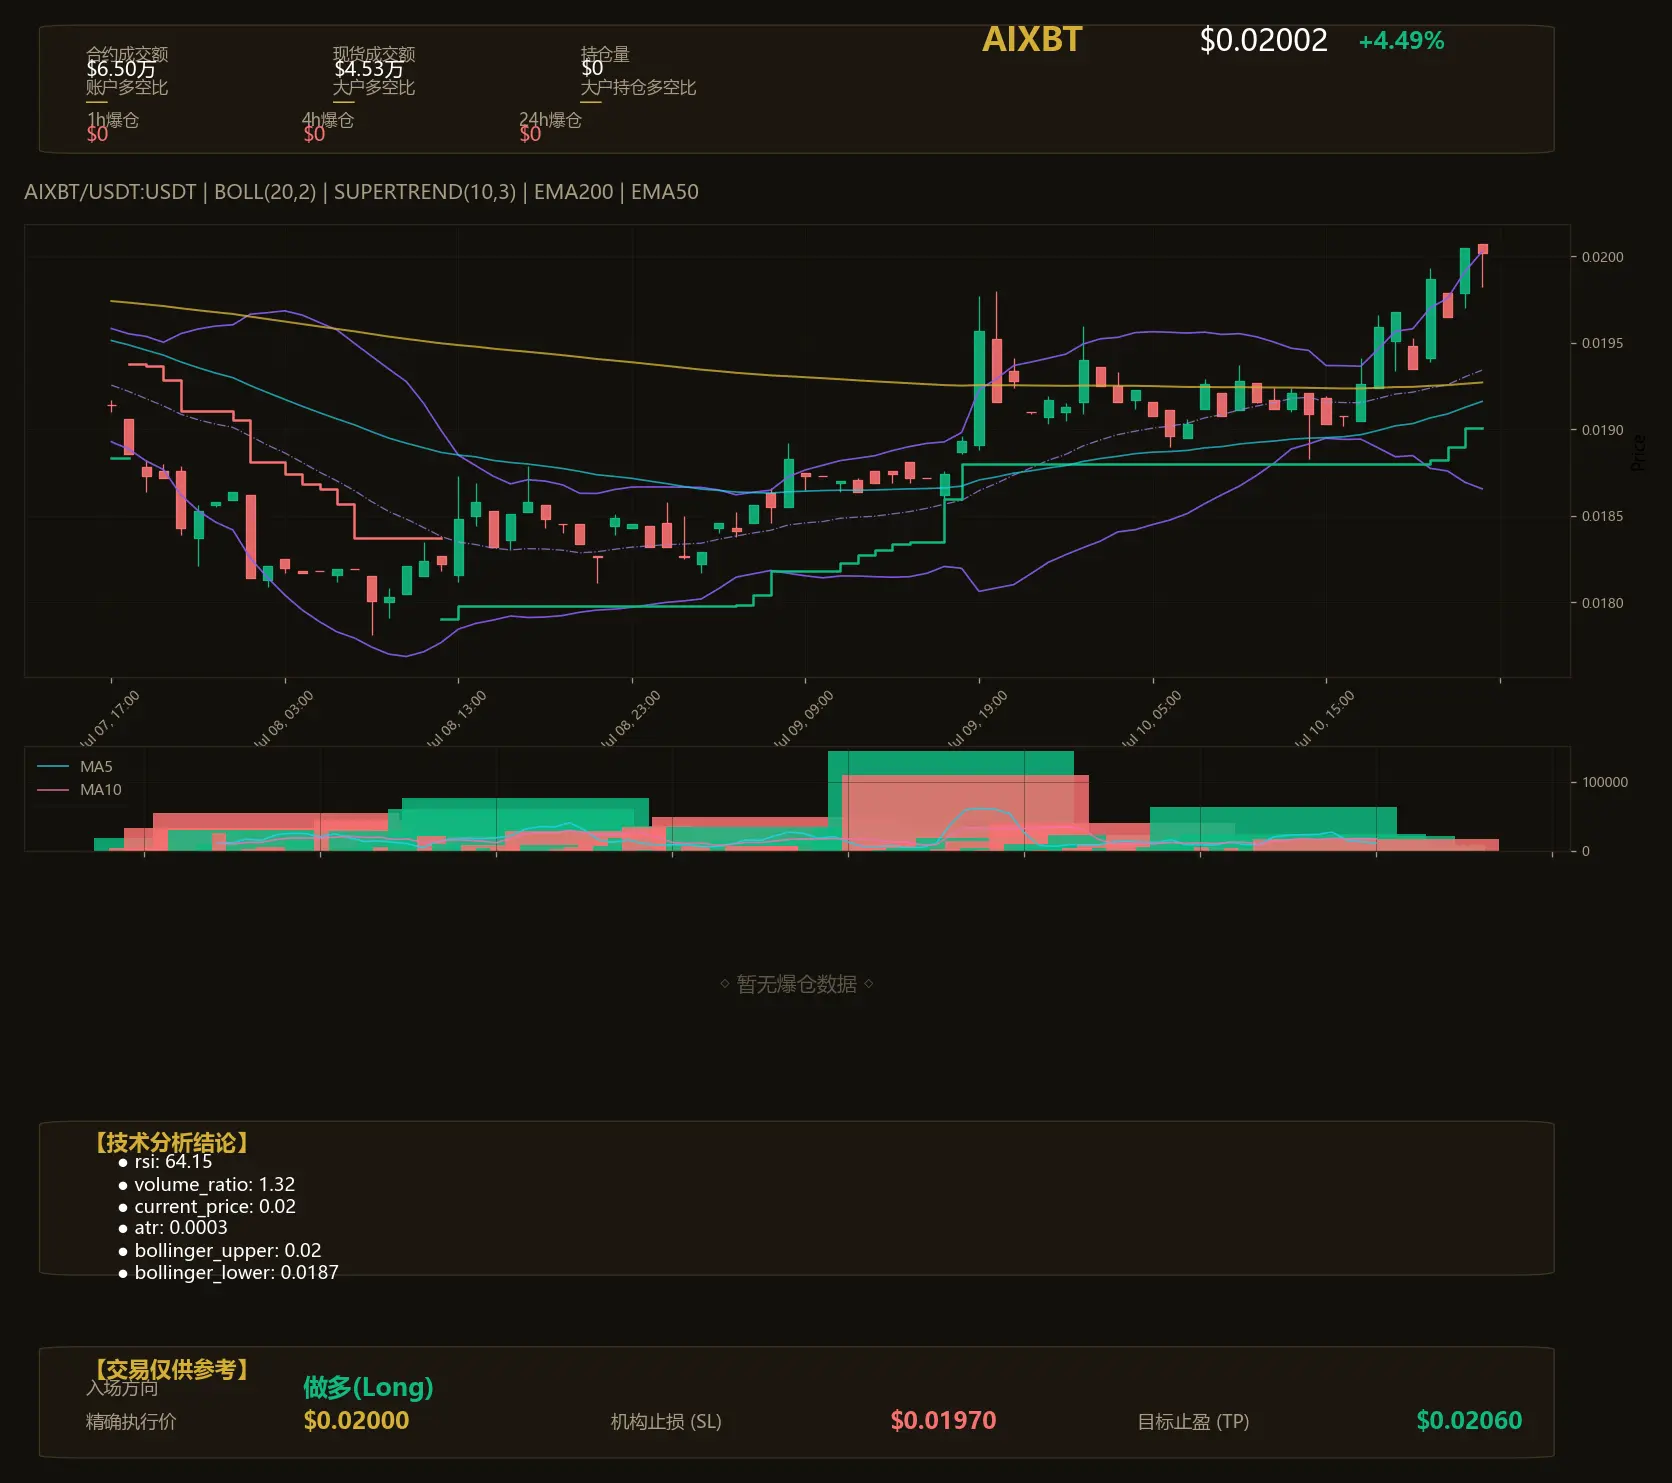Click the 机构止损 (SL) label
Image resolution: width=1672 pixels, height=1483 pixels.
(x=666, y=1421)
